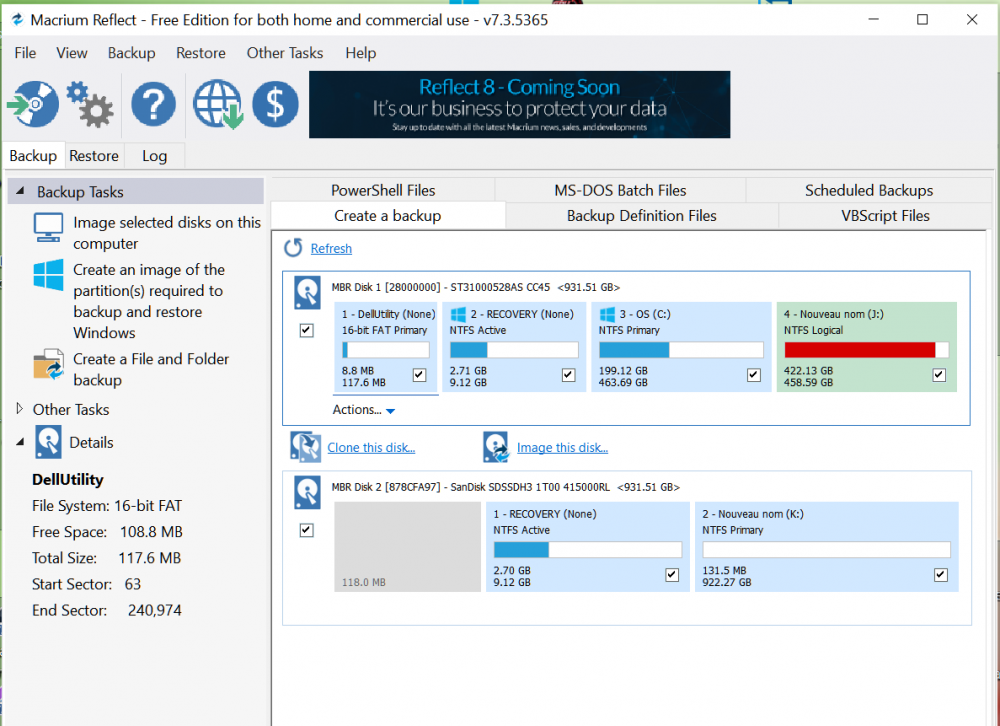Click the disk backup toolbar icon
This screenshot has width=1000, height=726.
click(x=33, y=104)
